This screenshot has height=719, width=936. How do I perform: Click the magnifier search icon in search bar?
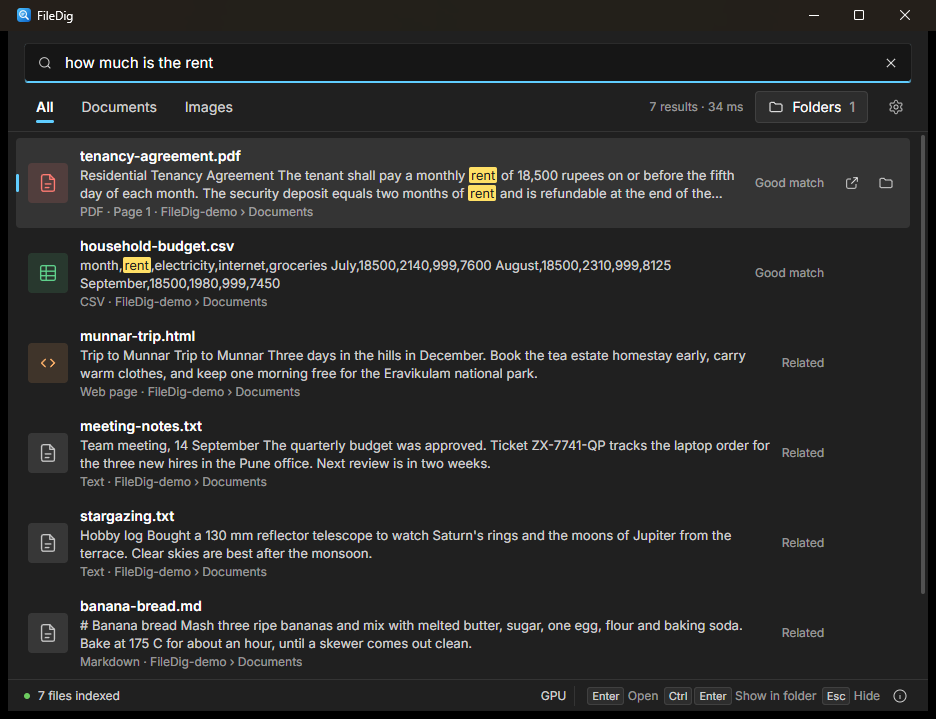click(x=45, y=63)
